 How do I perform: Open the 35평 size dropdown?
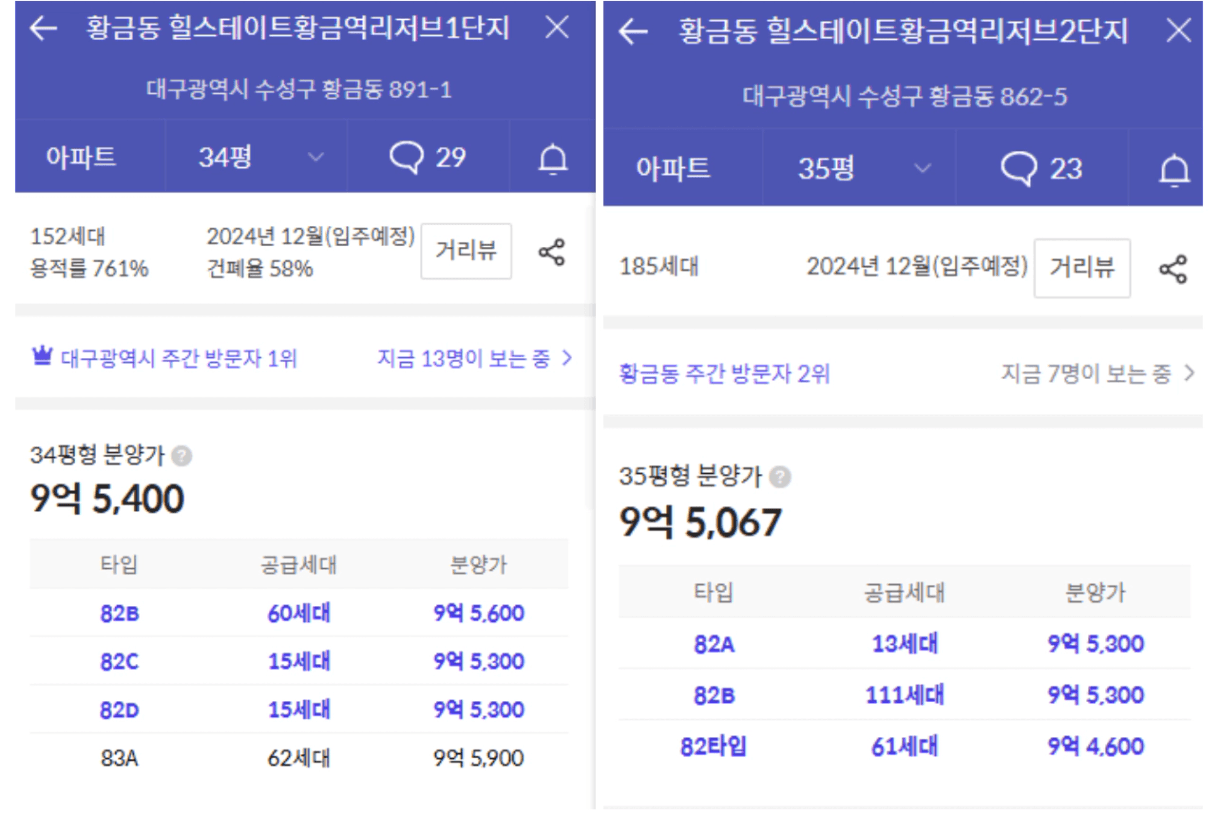pyautogui.click(x=860, y=168)
